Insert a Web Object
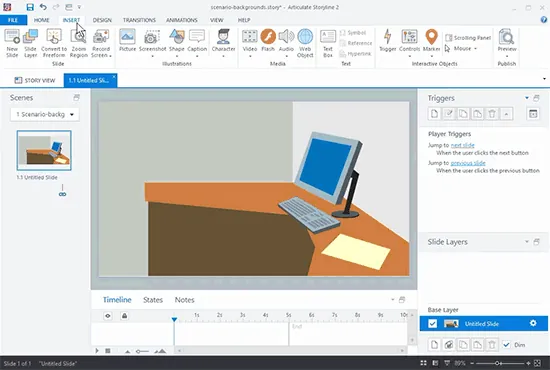550x370 pixels. coord(305,43)
